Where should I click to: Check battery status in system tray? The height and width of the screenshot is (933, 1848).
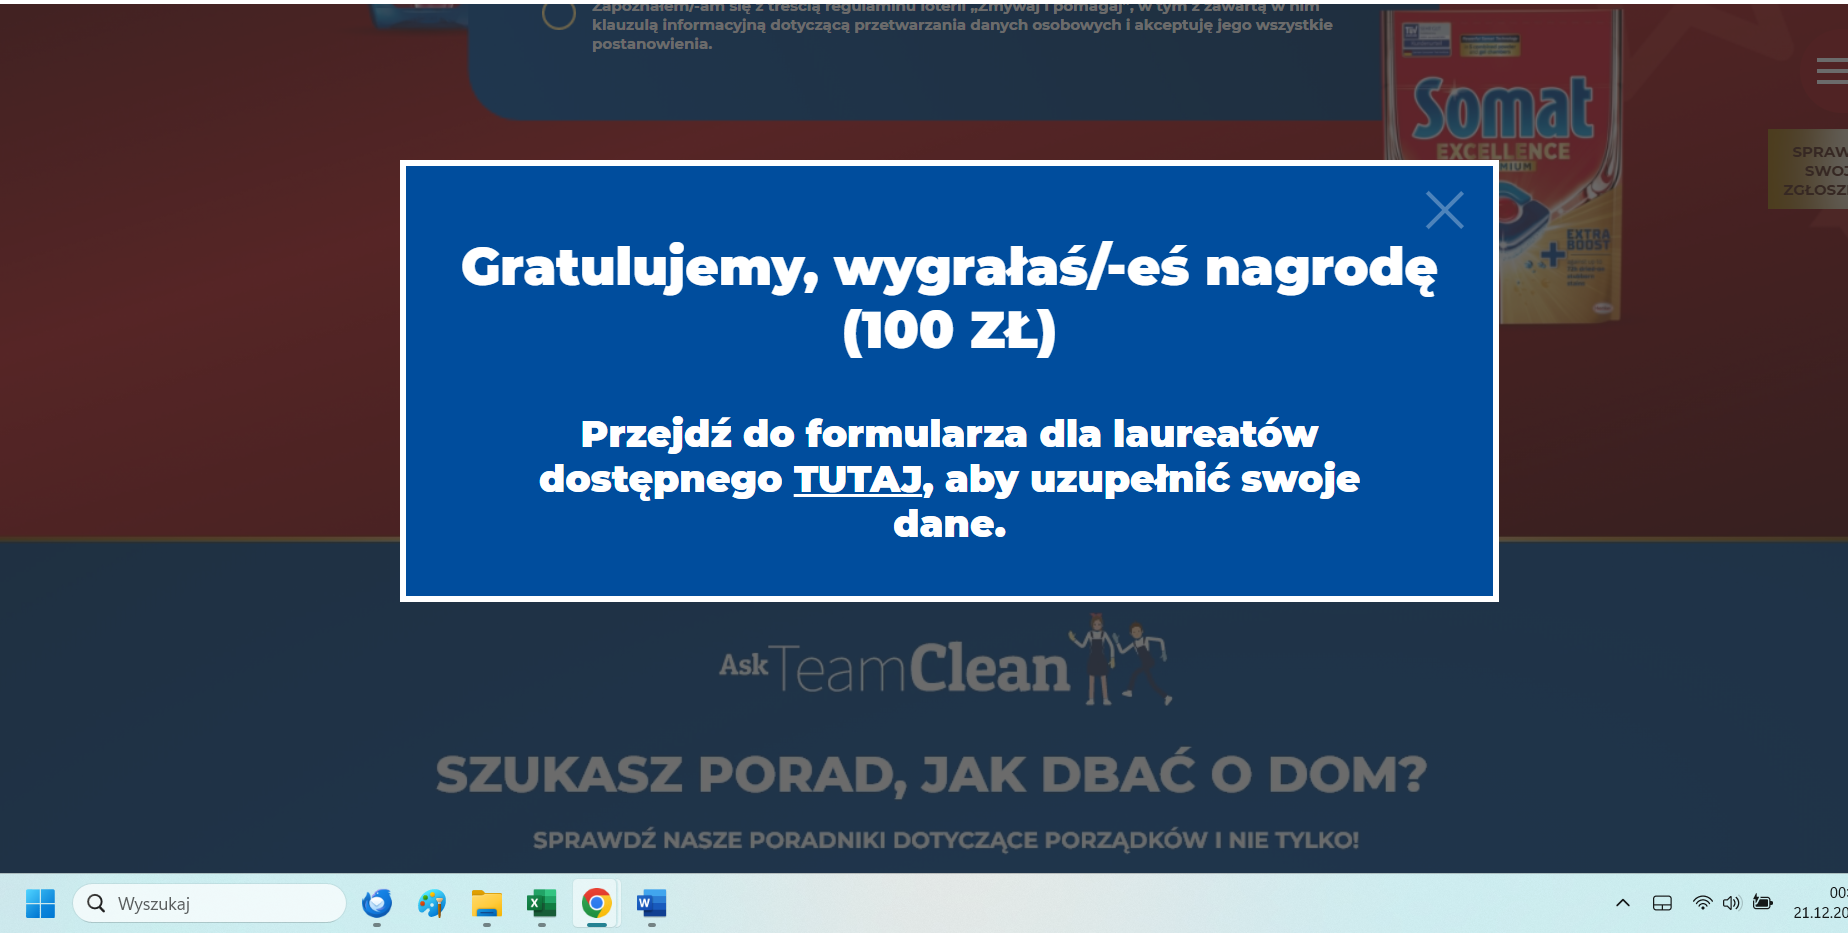click(1763, 903)
